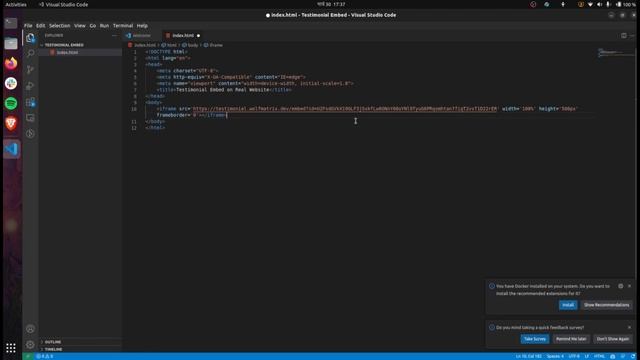Screen dimensions: 640x360
Task: Change language mode via HTML status item
Action: (599, 356)
